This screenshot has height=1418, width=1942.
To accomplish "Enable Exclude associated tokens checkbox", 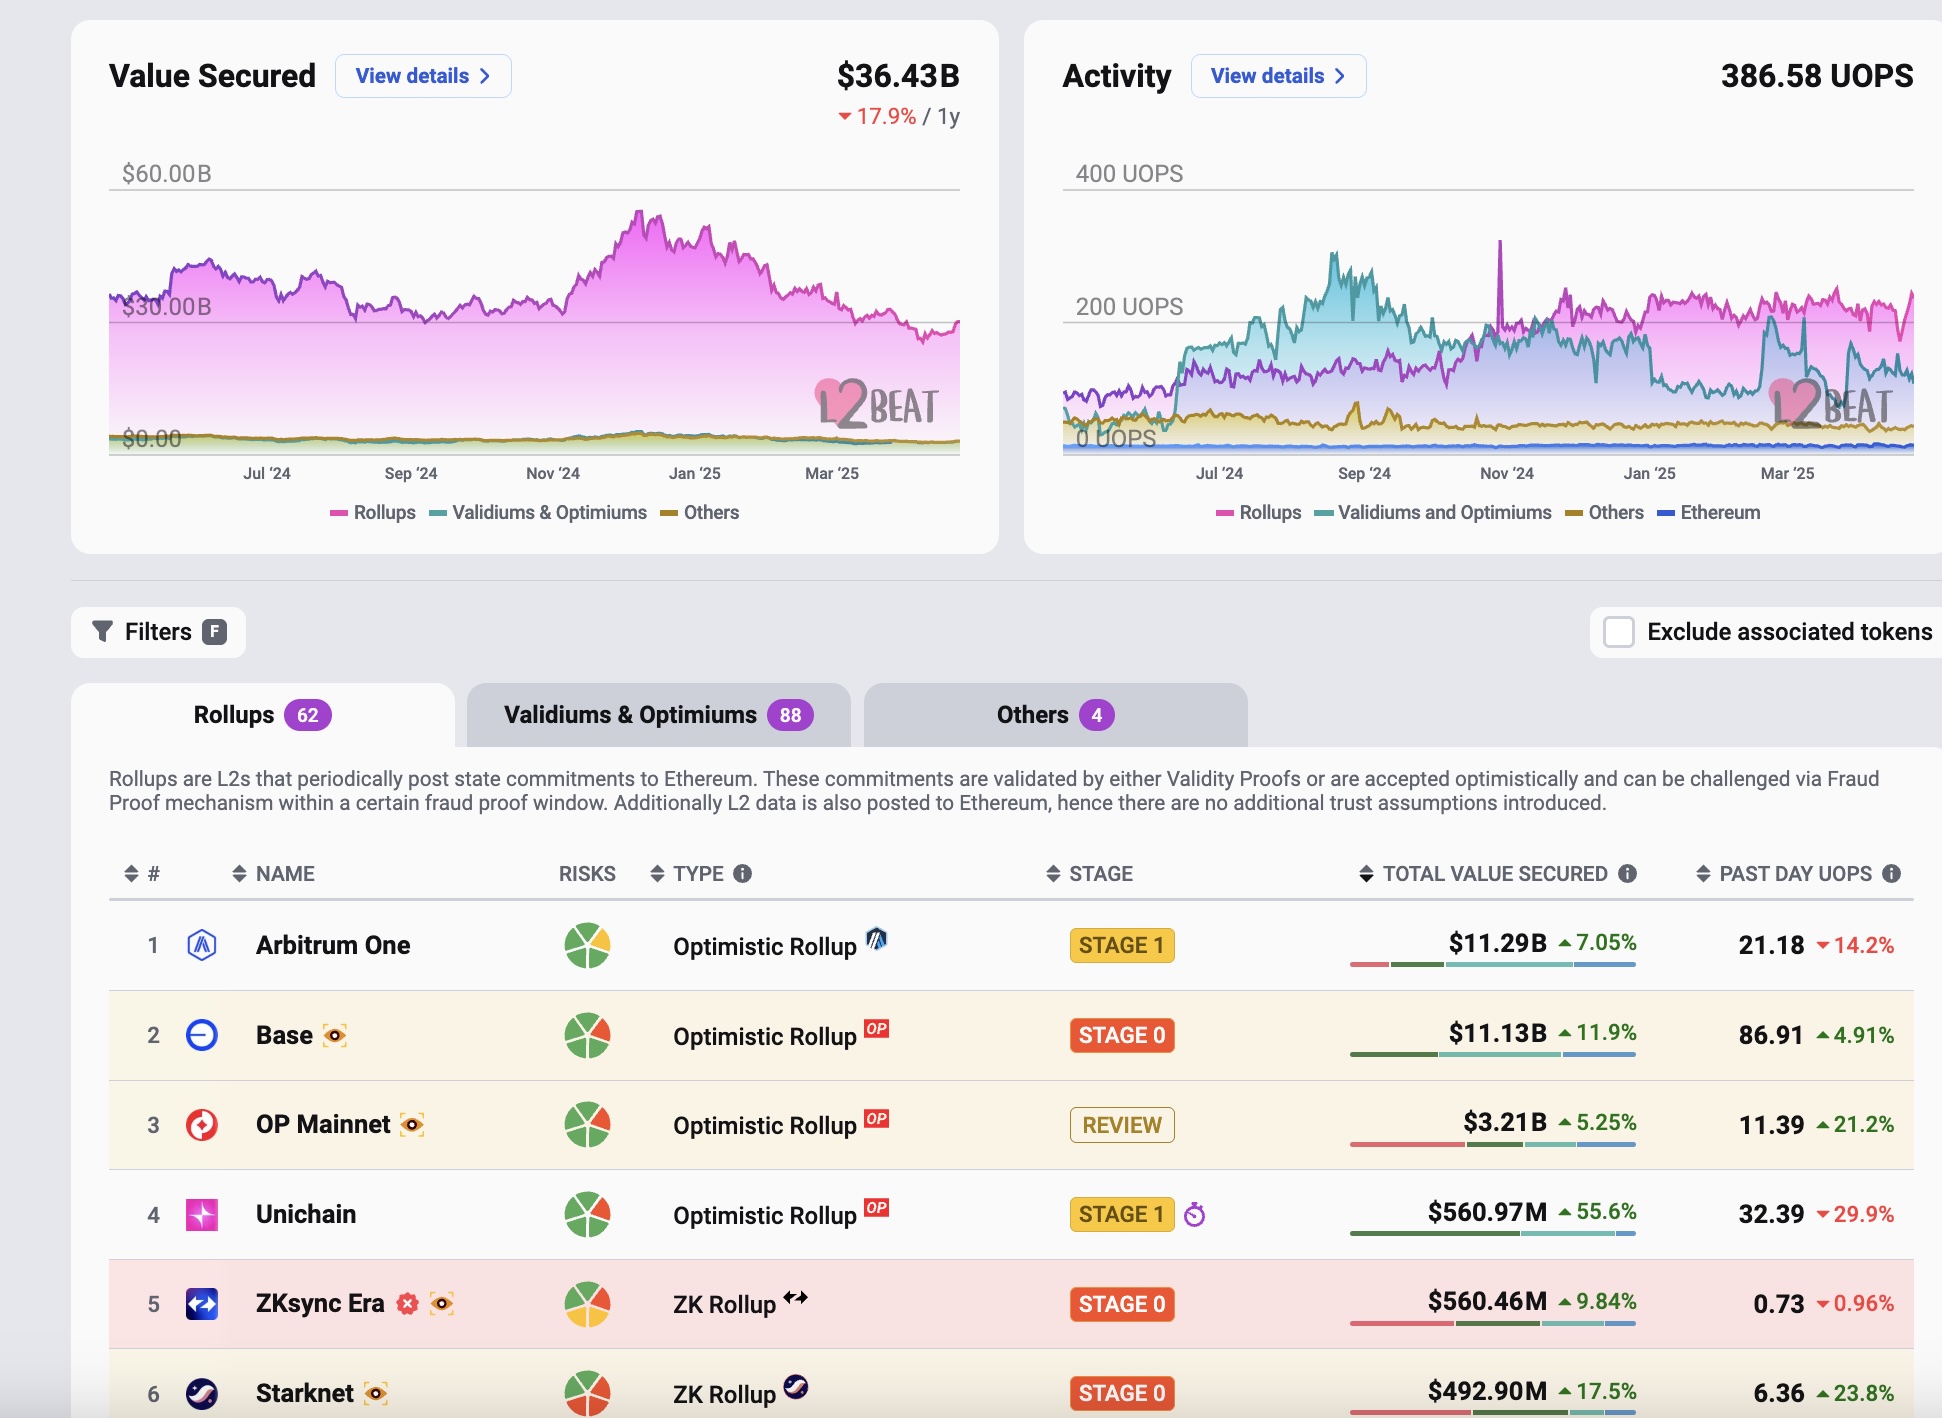I will tap(1618, 632).
